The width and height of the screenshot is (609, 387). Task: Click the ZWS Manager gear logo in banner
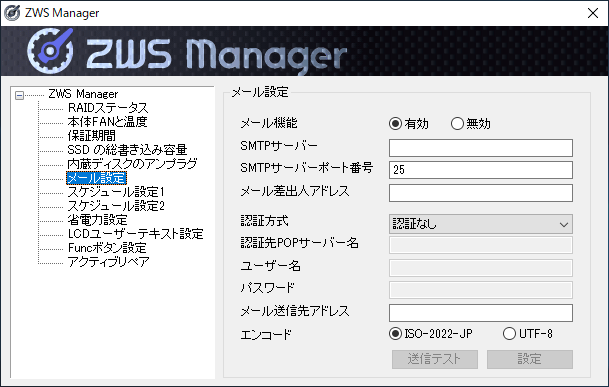pyautogui.click(x=50, y=51)
